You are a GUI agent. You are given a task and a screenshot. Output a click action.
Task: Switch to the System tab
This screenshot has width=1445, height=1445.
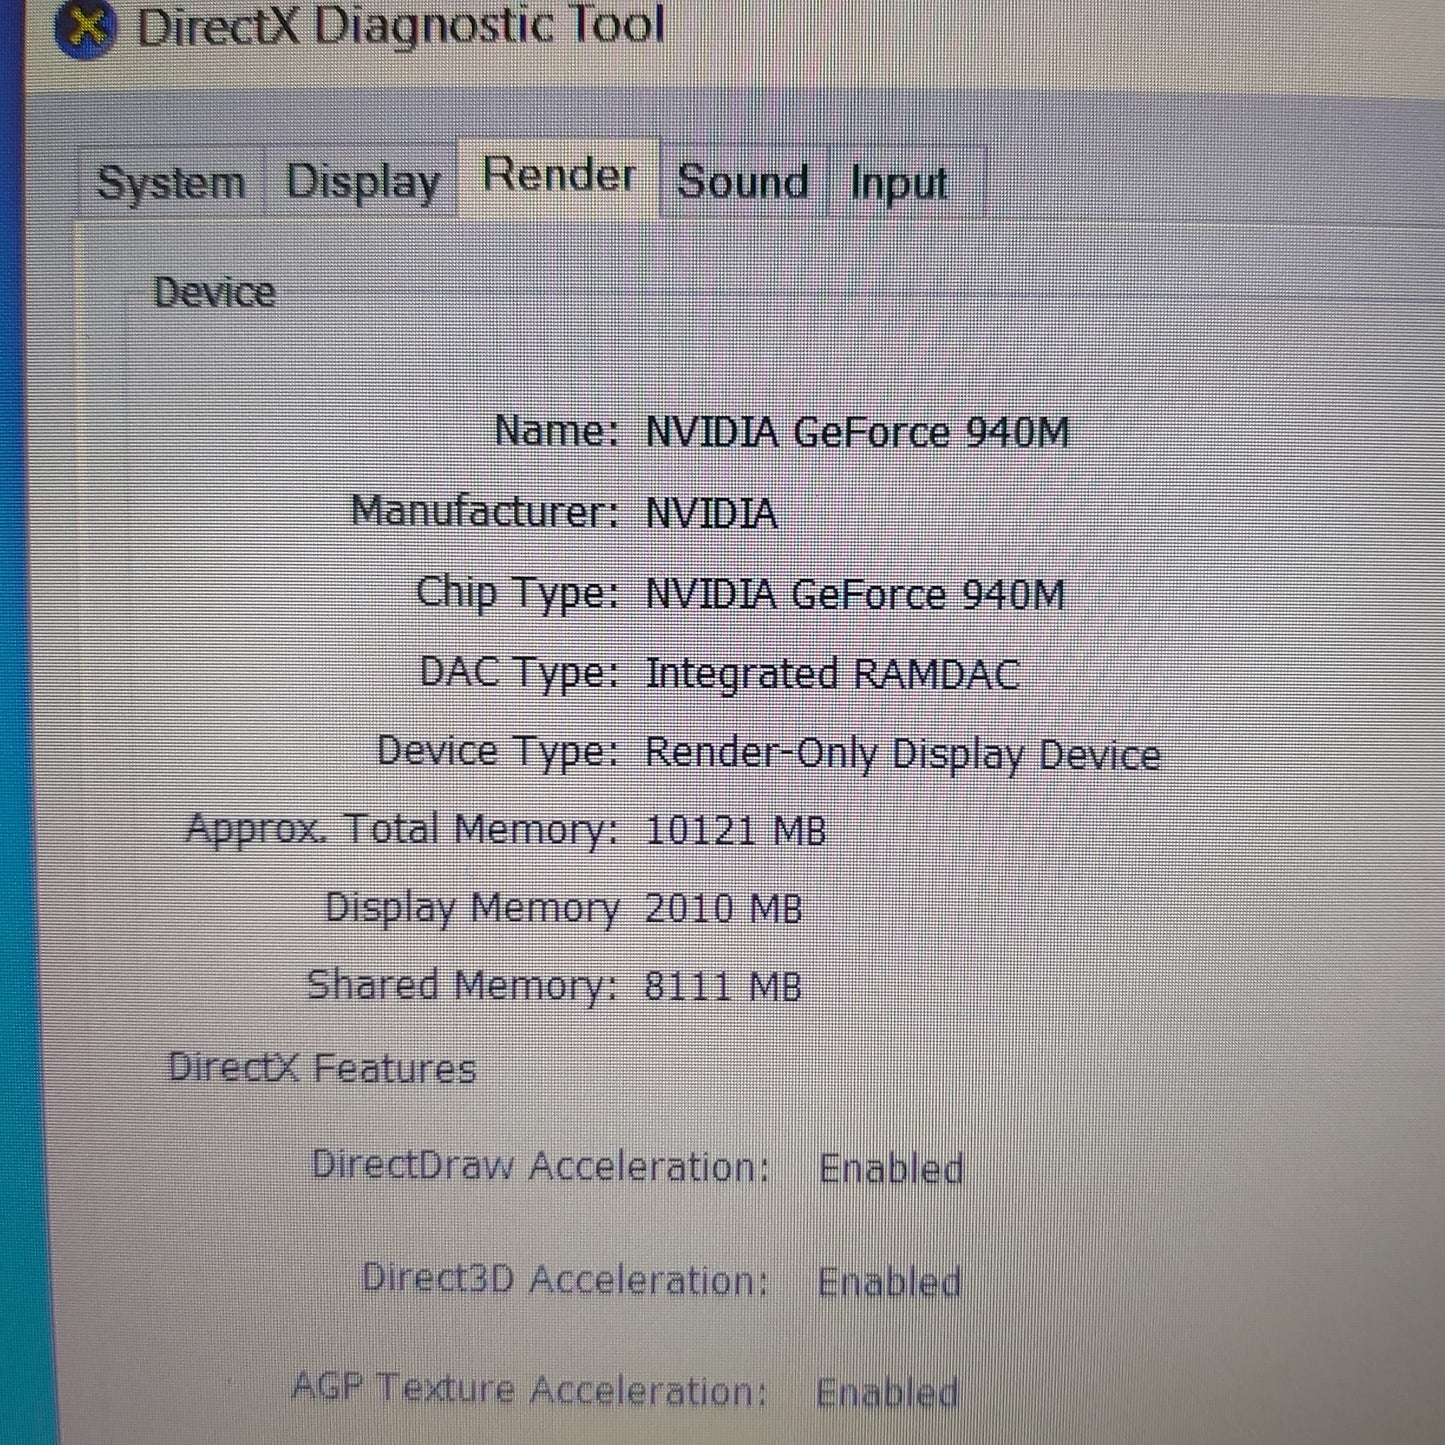pos(171,182)
